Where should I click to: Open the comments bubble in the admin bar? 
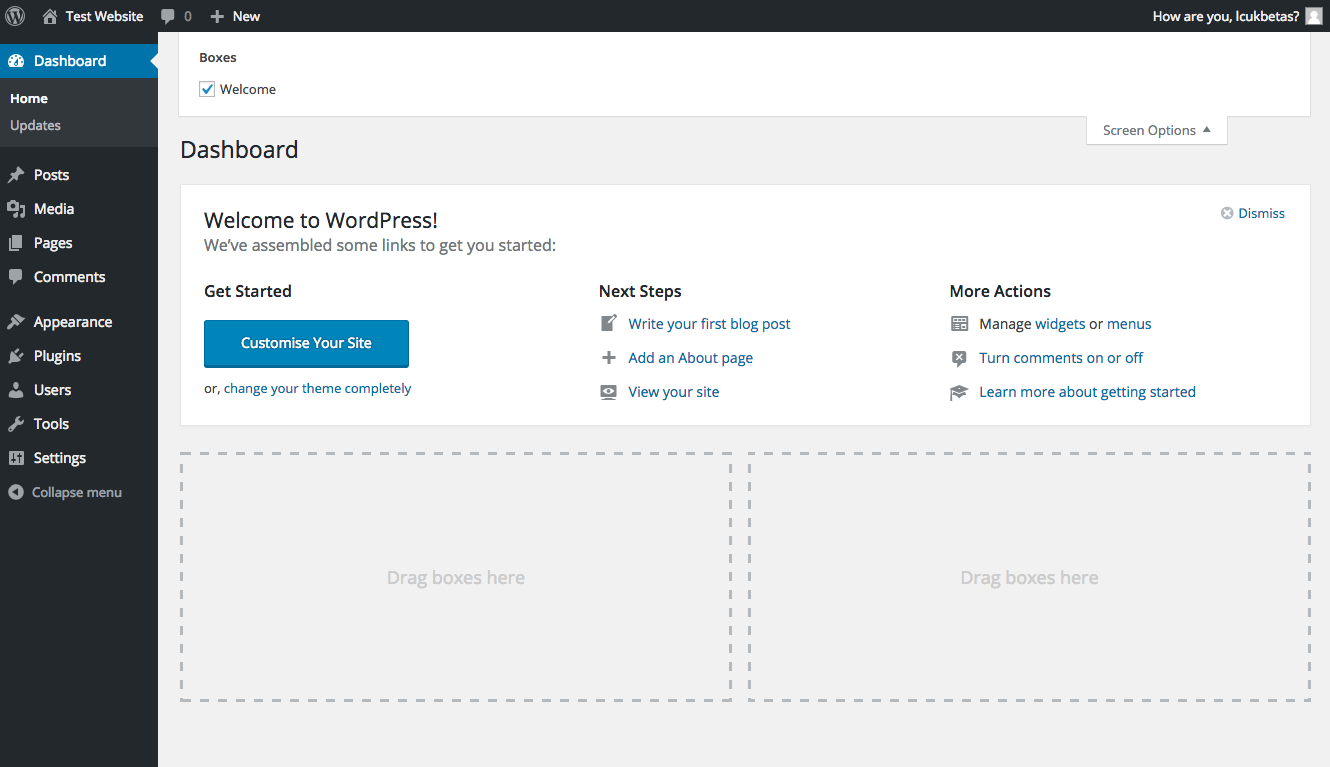(168, 15)
